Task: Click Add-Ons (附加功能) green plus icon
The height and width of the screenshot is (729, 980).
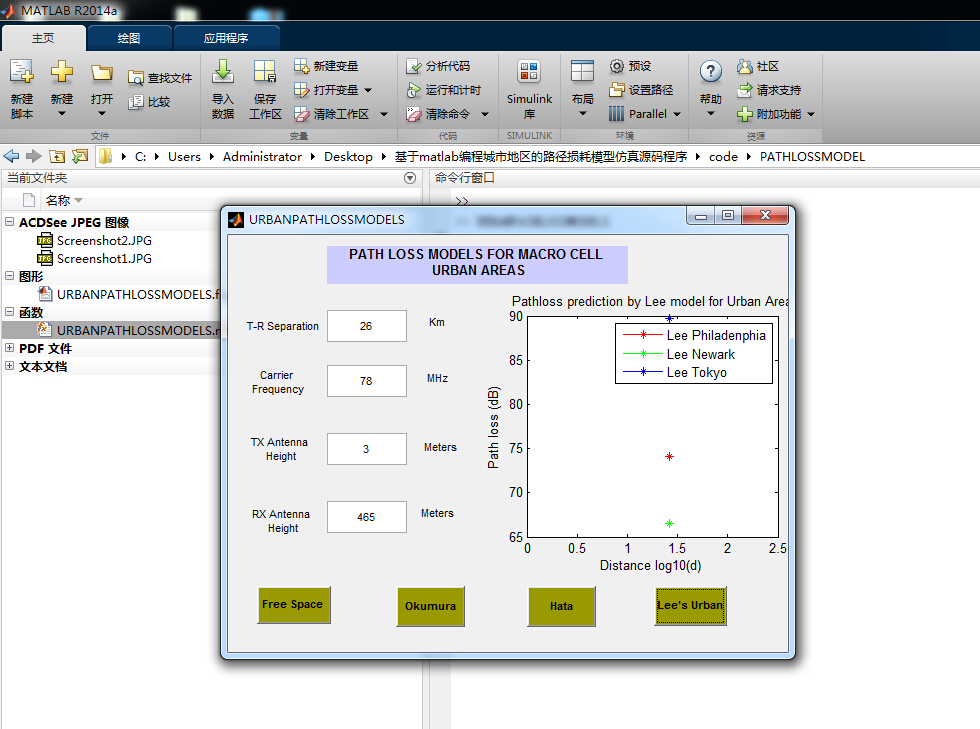Action: click(744, 114)
